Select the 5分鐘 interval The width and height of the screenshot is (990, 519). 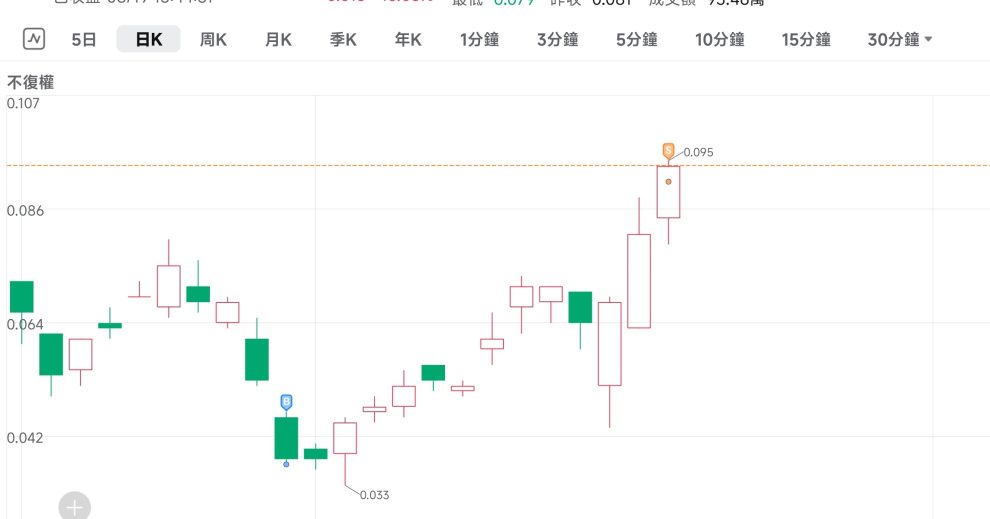point(636,40)
